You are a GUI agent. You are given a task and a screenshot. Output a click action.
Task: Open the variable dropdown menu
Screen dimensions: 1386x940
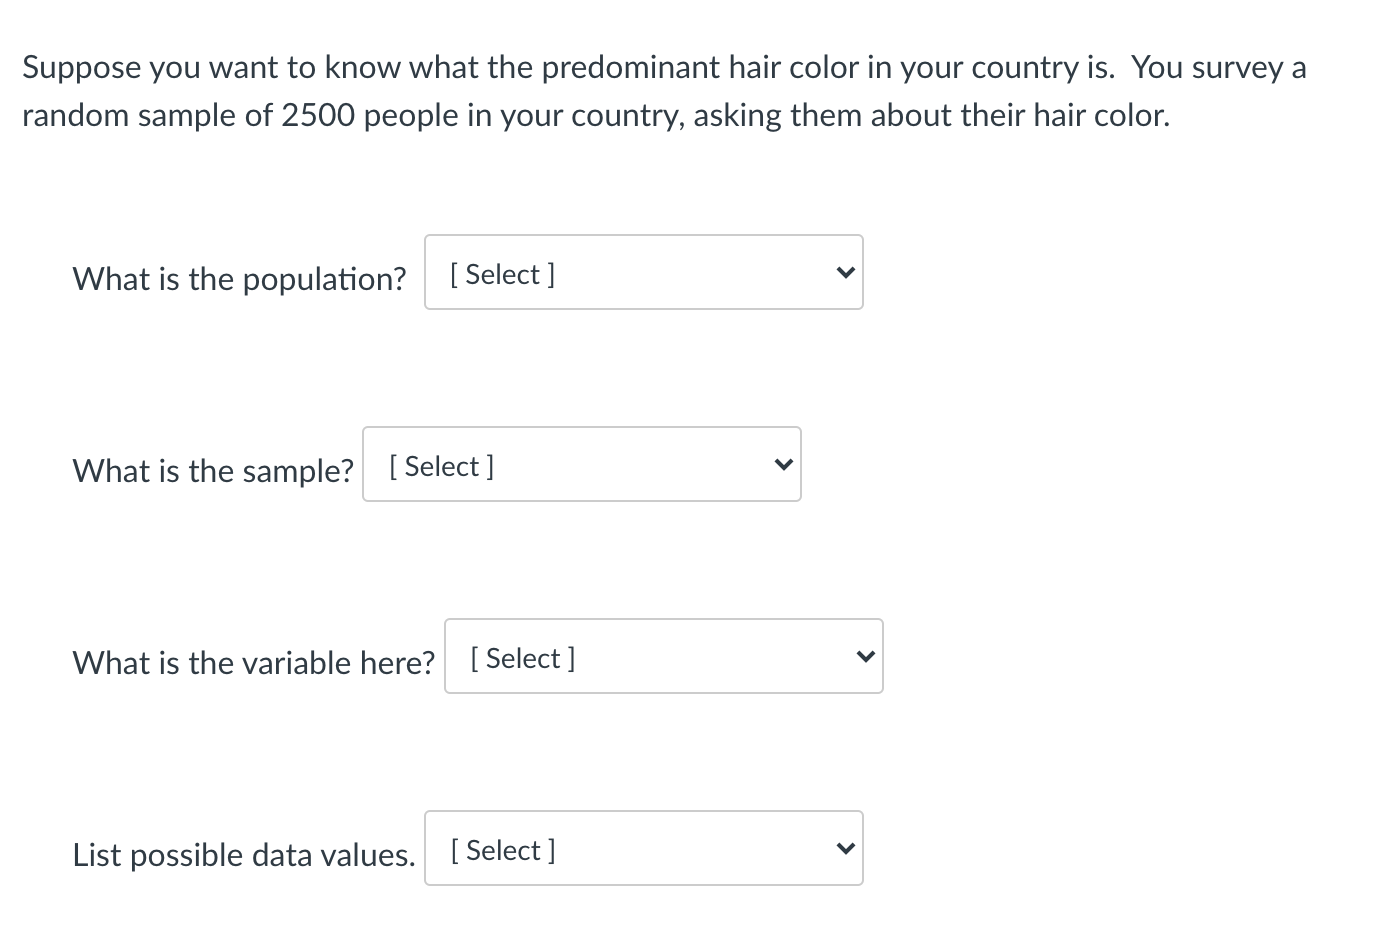click(x=663, y=657)
